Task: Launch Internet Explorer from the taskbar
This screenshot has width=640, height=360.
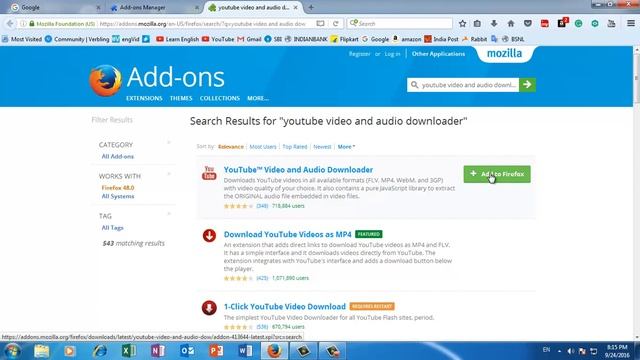Action: 99,351
